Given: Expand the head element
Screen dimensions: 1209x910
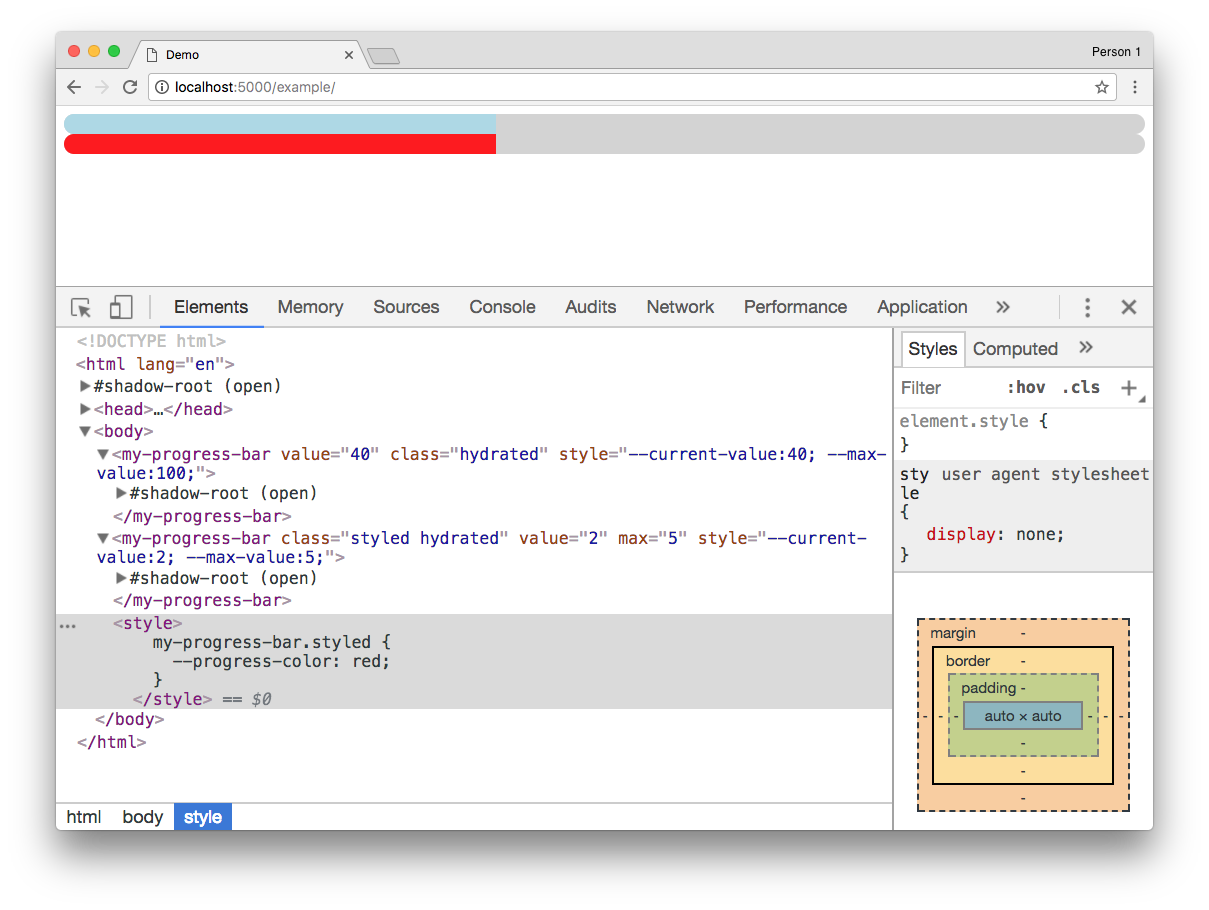Looking at the screenshot, I should click(85, 408).
